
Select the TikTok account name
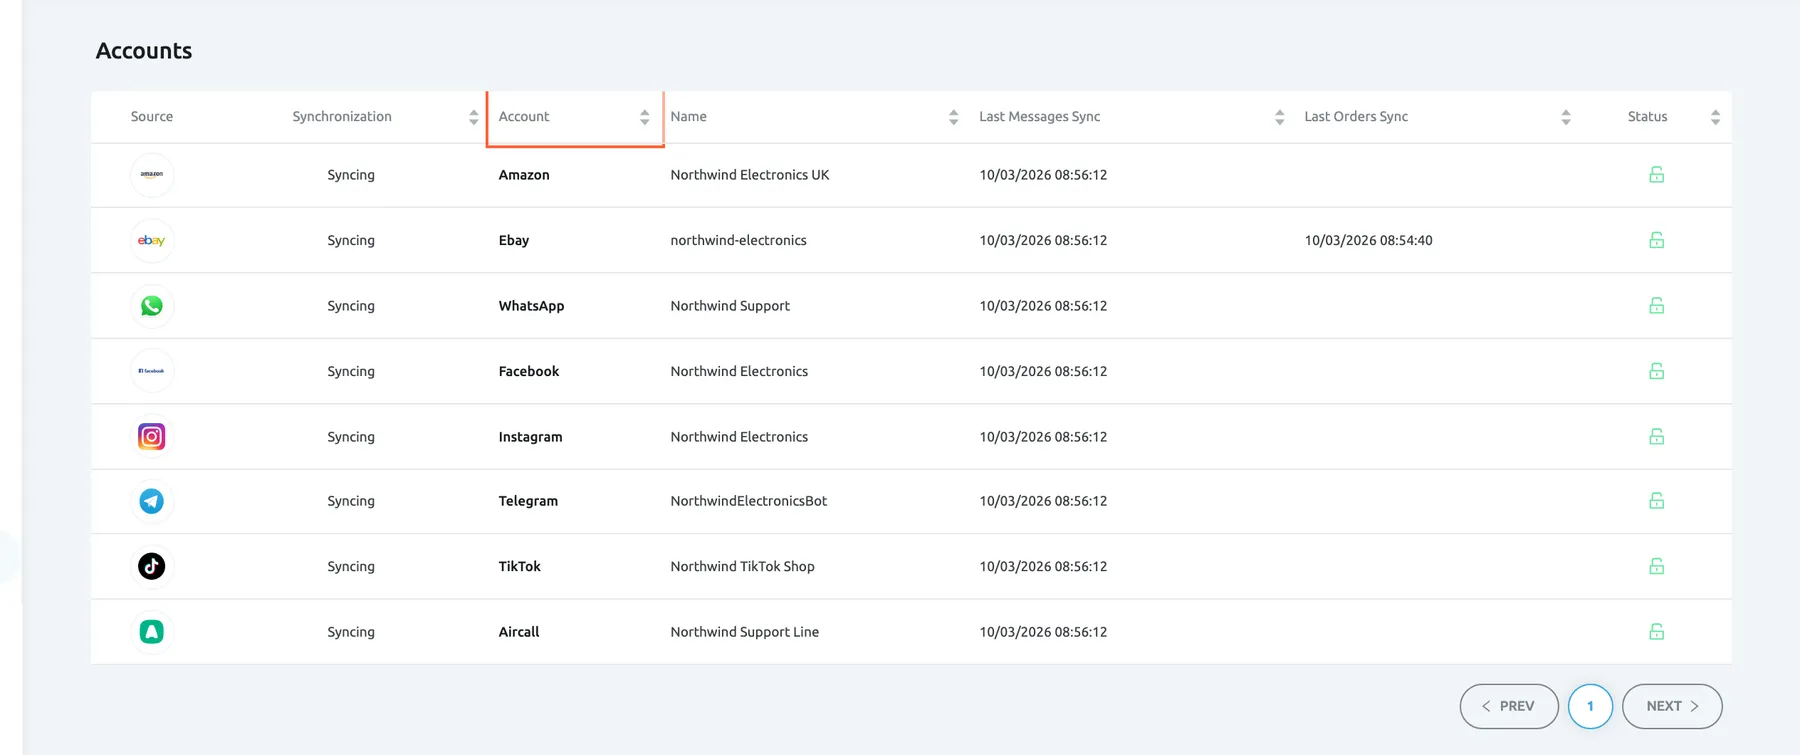click(x=519, y=566)
